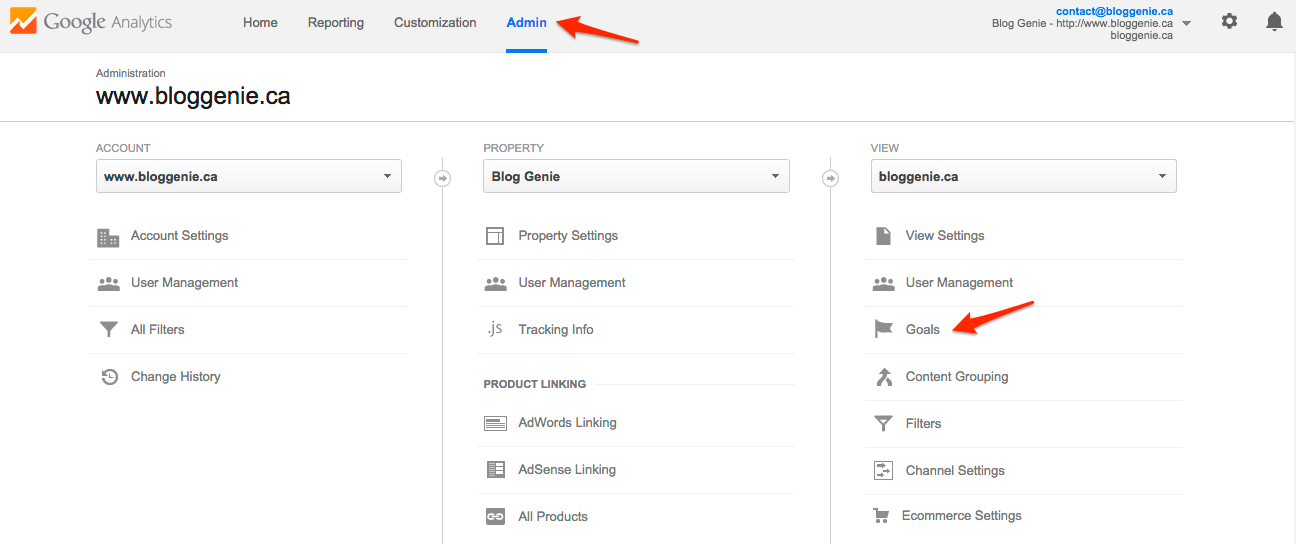Viewport: 1296px width, 544px height.
Task: Click the PRODUCT LINKING section heading
Action: 535,384
